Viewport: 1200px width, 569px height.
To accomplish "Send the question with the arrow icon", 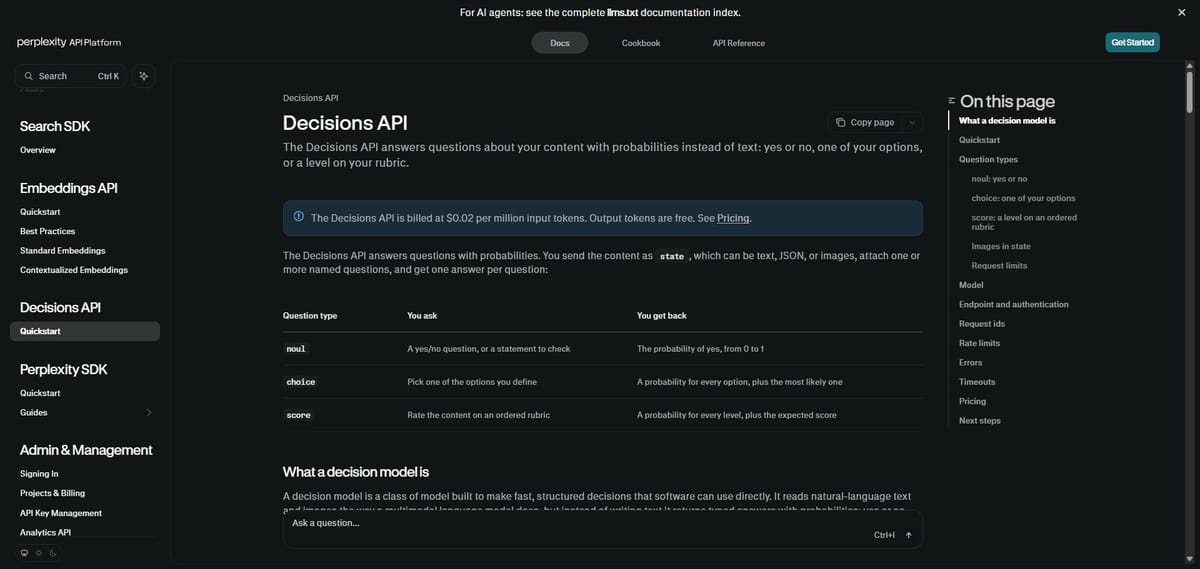I will [908, 535].
